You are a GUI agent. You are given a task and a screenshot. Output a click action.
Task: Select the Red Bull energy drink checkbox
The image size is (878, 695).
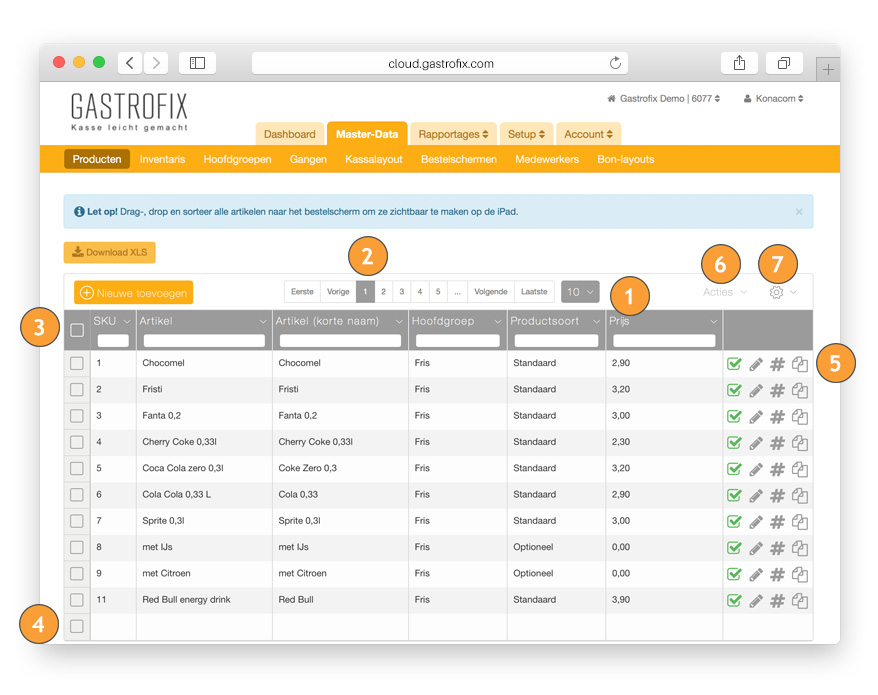(x=77, y=600)
